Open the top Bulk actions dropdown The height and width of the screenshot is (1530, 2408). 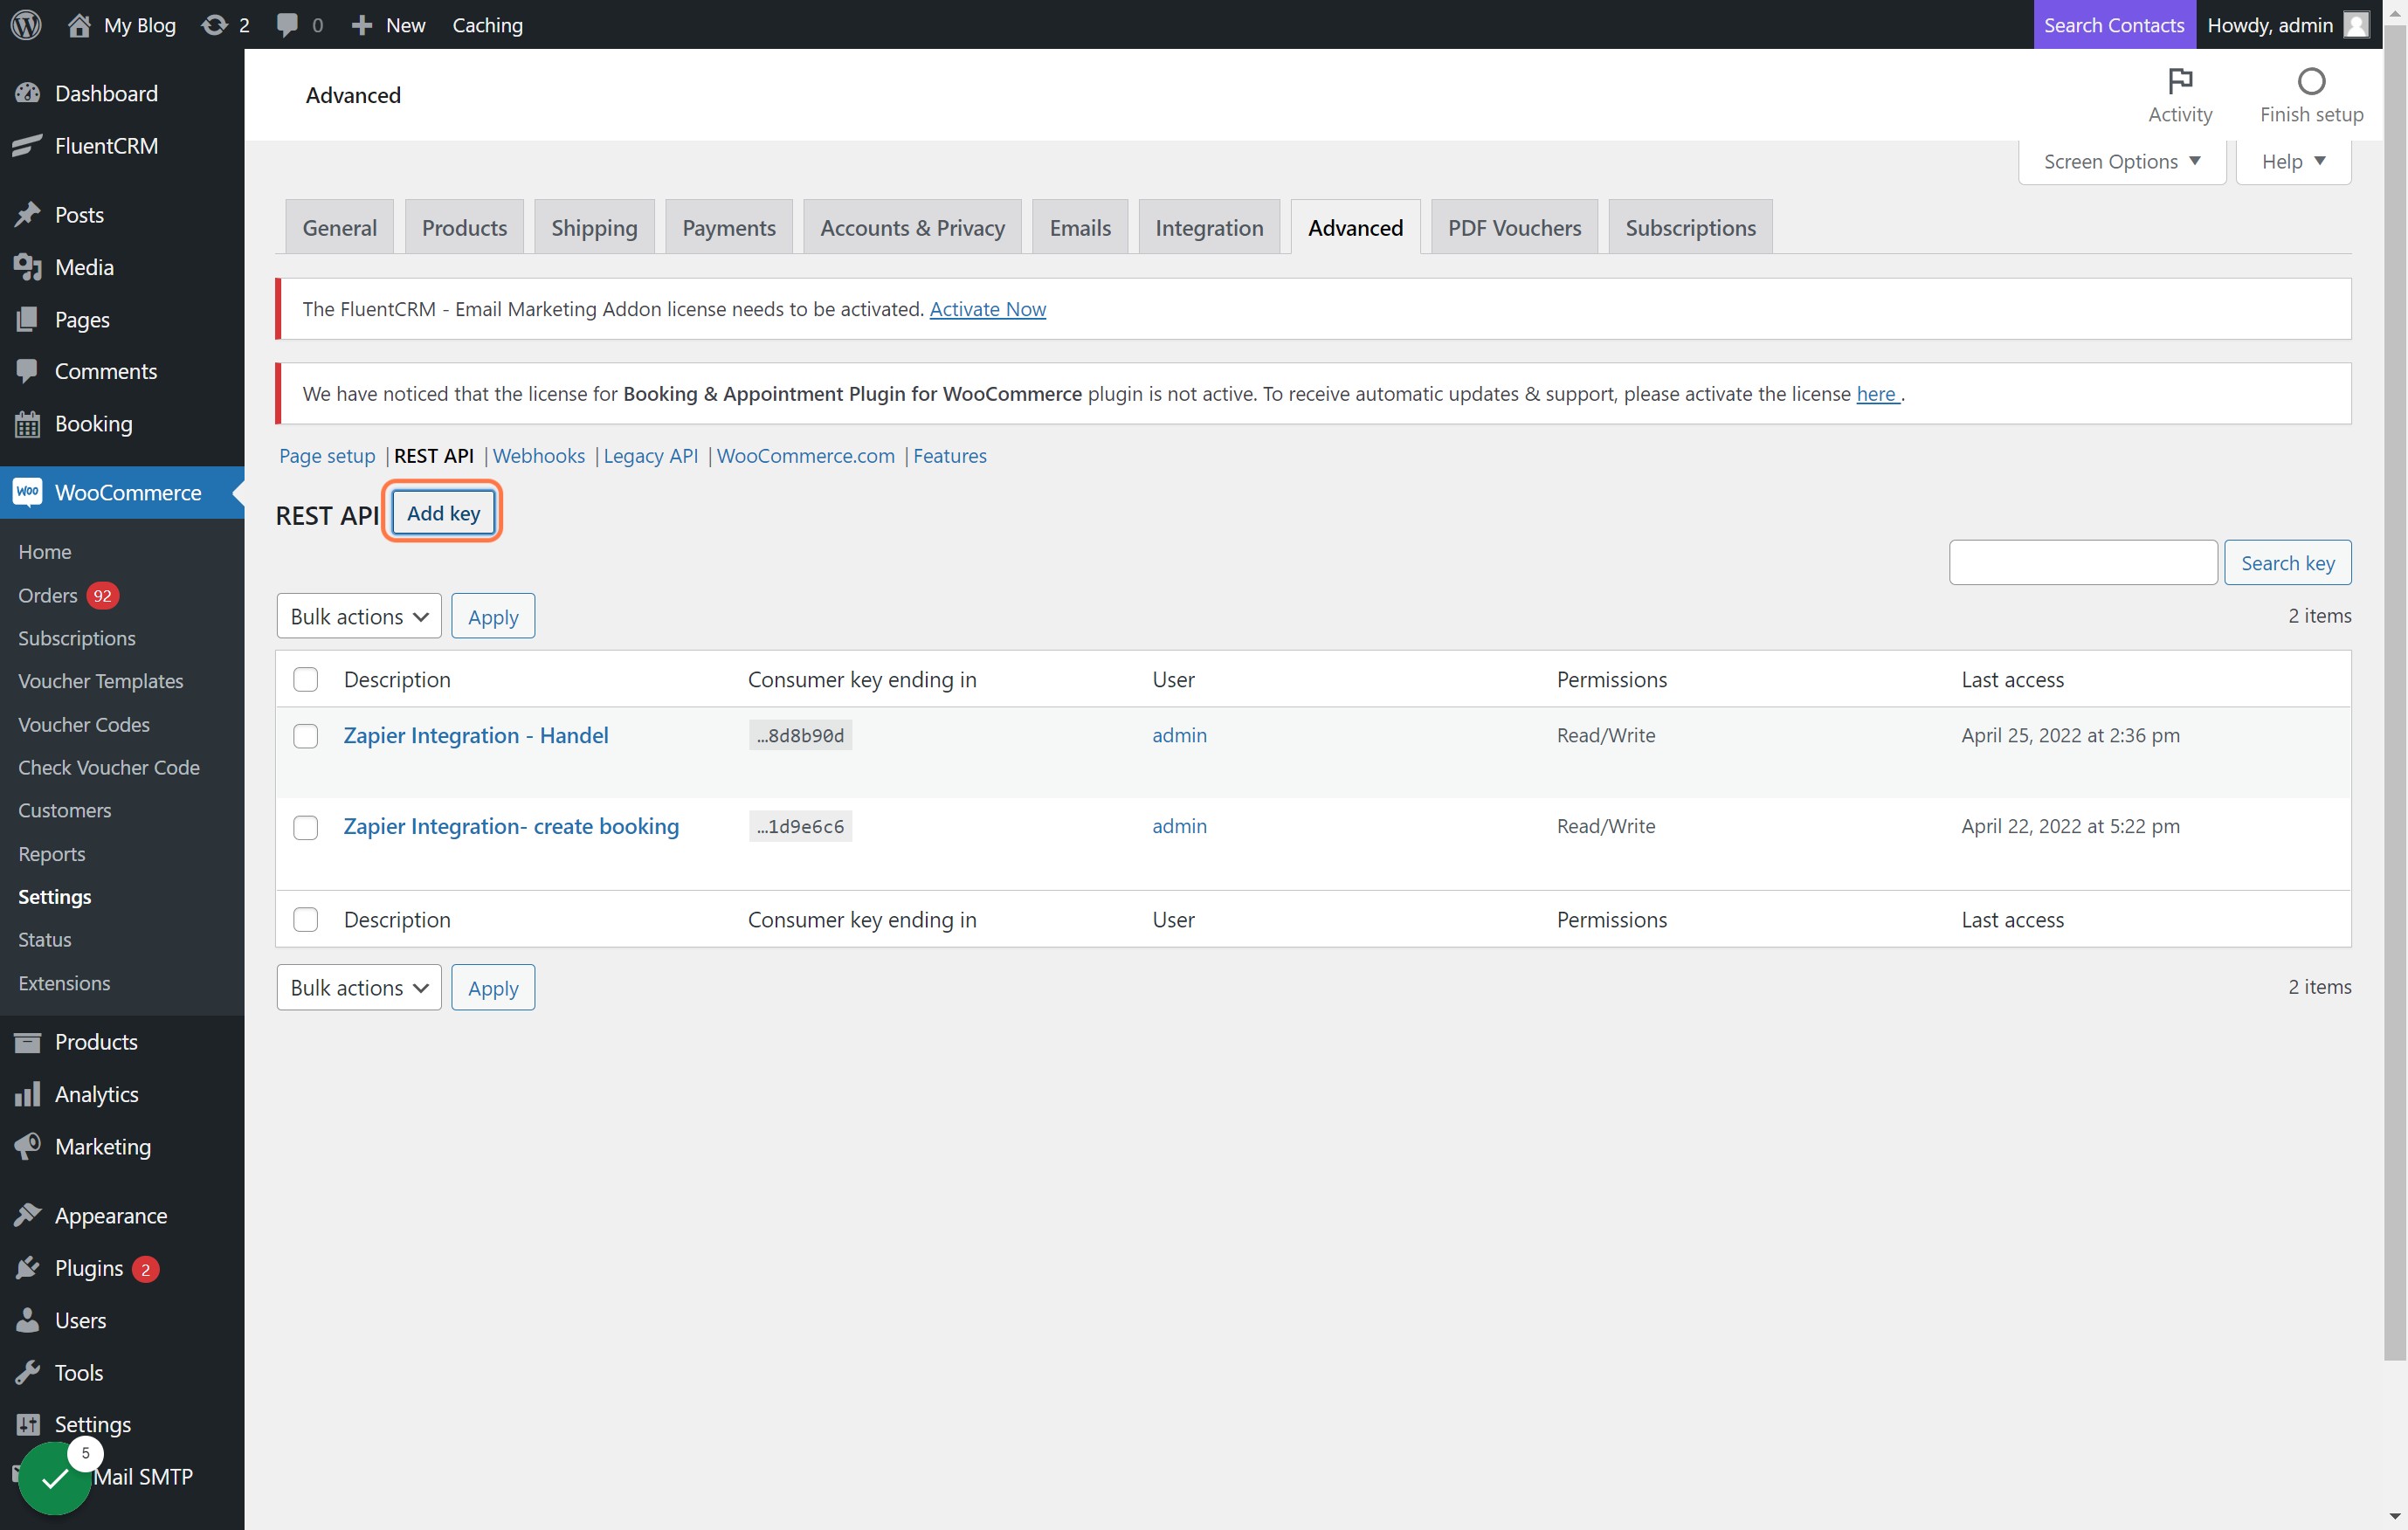point(359,616)
